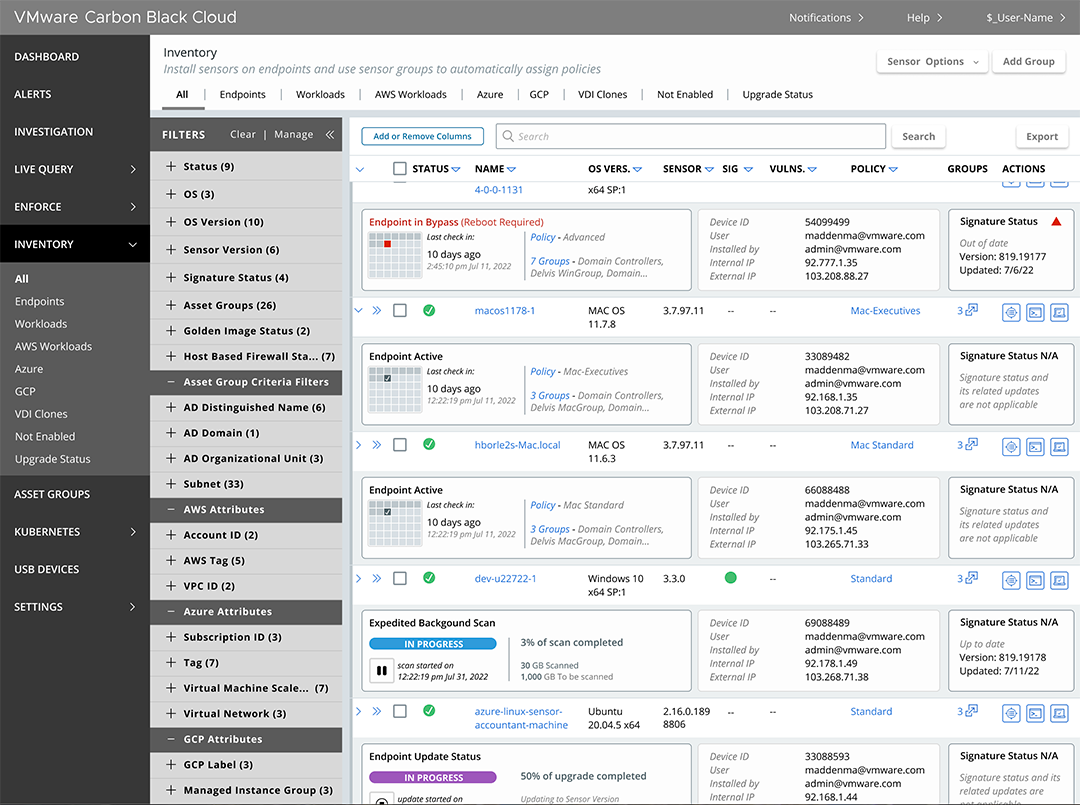The width and height of the screenshot is (1080, 805).
Task: Click the upgrade IN PROGRESS purple bar
Action: (433, 777)
